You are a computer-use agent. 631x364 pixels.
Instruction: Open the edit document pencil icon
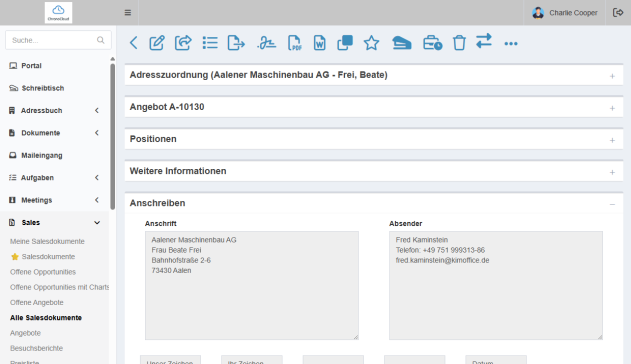[157, 43]
